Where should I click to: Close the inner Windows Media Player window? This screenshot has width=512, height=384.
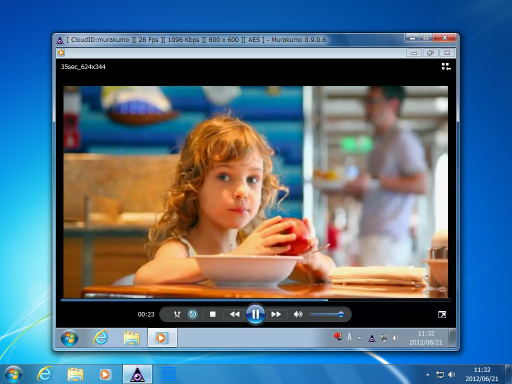tap(447, 53)
